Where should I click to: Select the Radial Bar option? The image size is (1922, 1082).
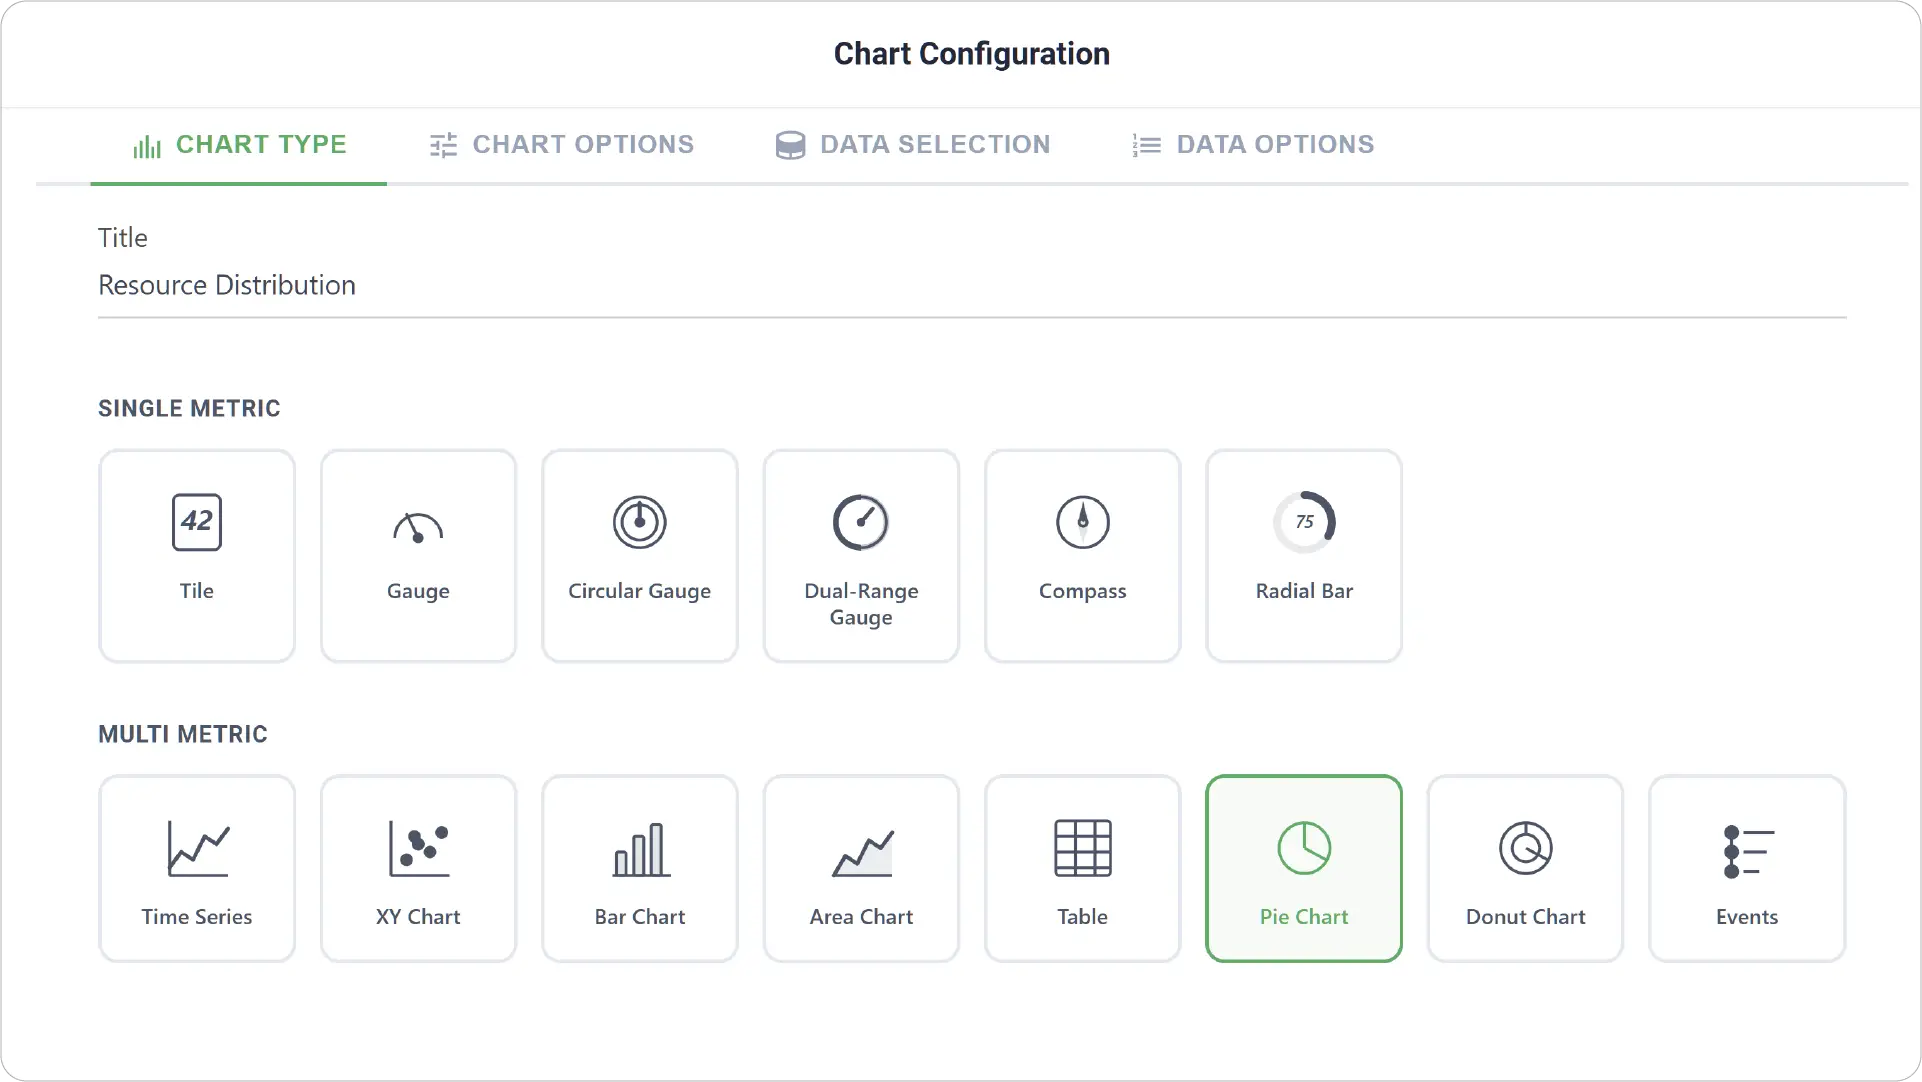click(1304, 555)
